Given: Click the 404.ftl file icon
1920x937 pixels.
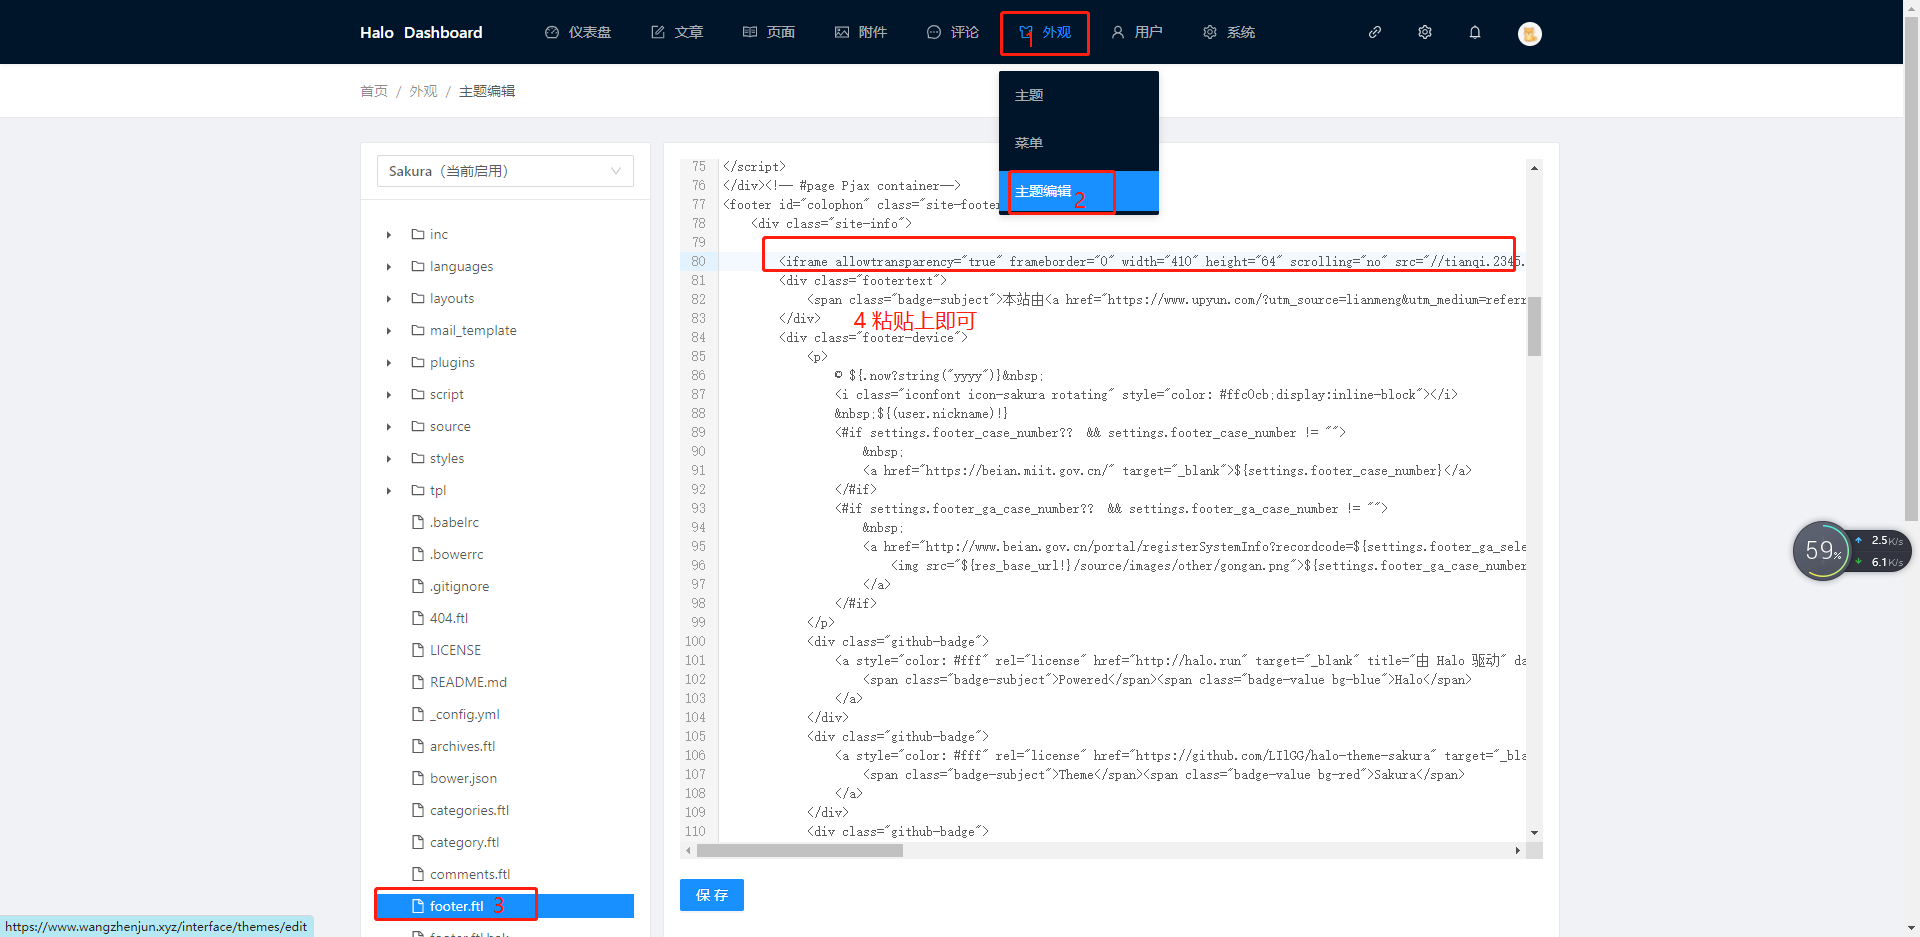Looking at the screenshot, I should [x=418, y=618].
